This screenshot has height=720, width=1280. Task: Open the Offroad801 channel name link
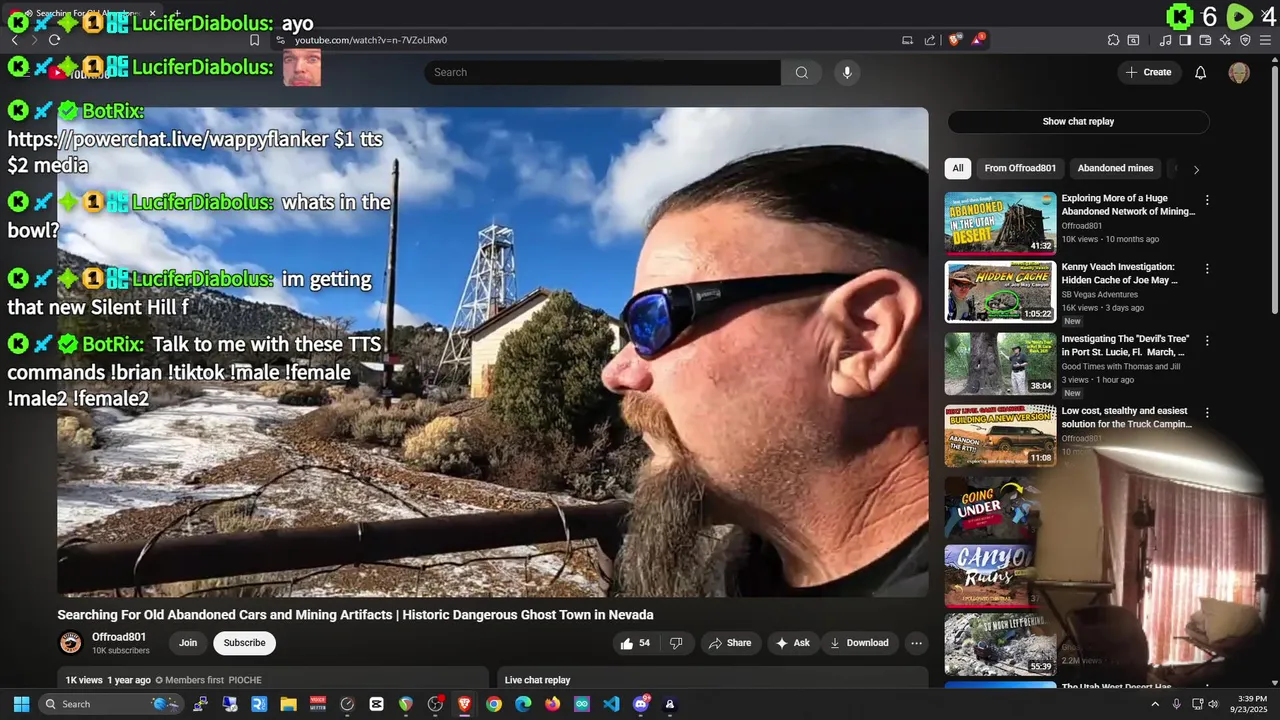(x=119, y=637)
